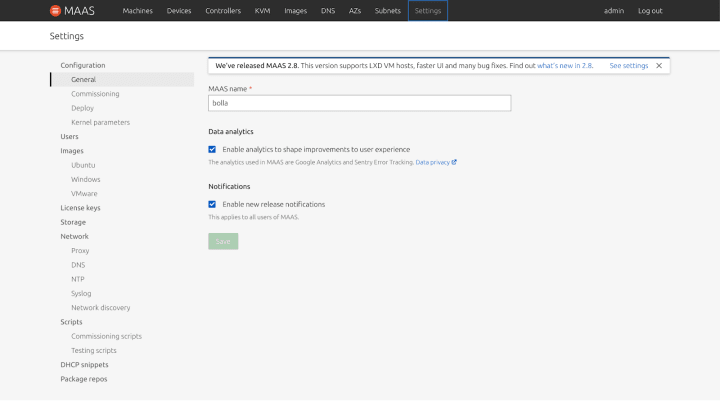Open DNS settings in the sidebar
The width and height of the screenshot is (720, 402).
(78, 265)
